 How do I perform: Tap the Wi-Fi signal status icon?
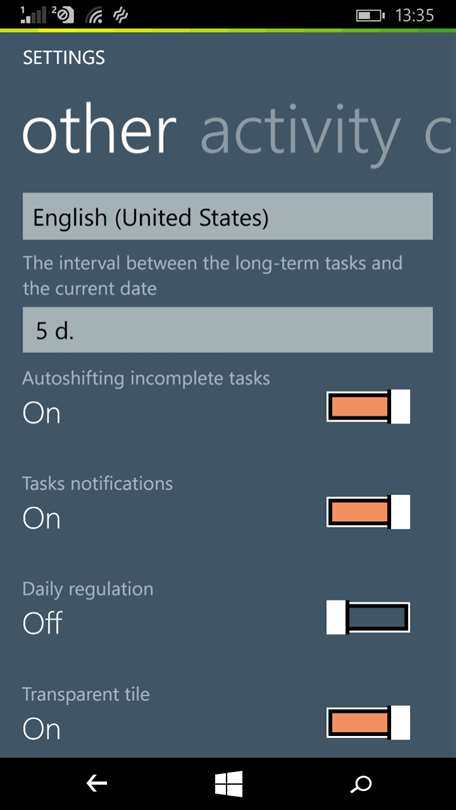(93, 16)
